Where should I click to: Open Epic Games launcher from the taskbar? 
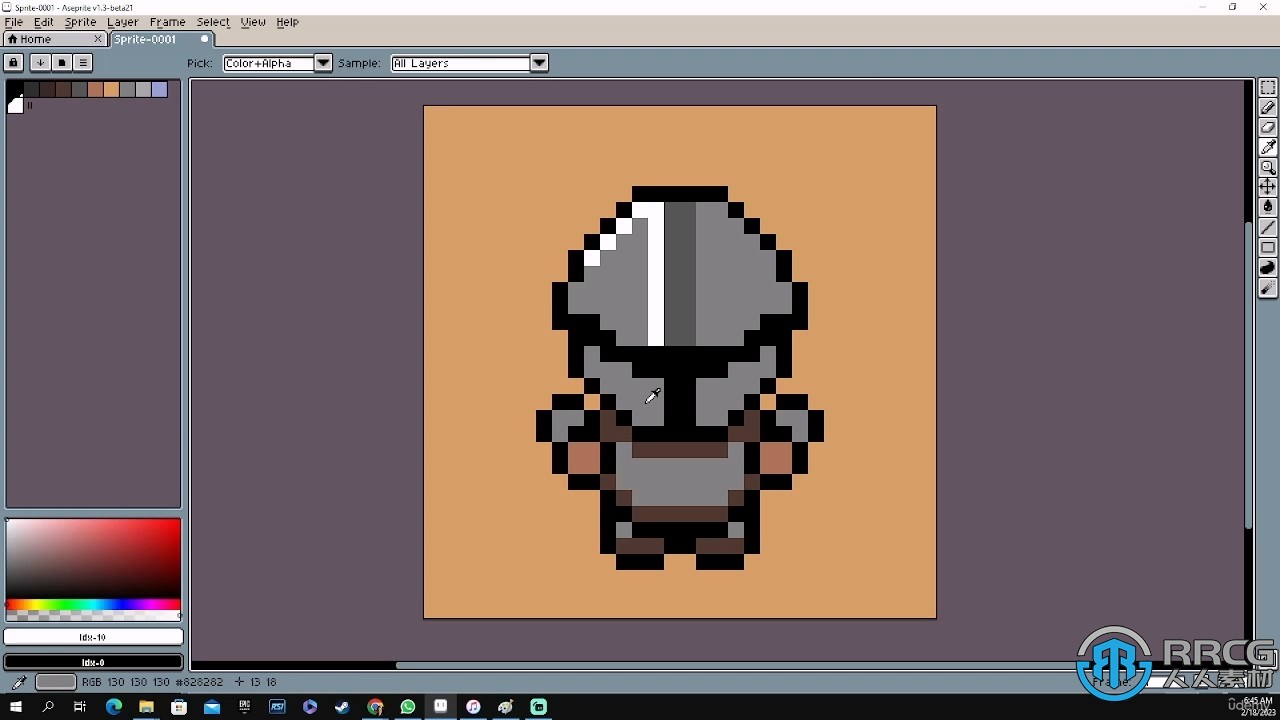245,707
